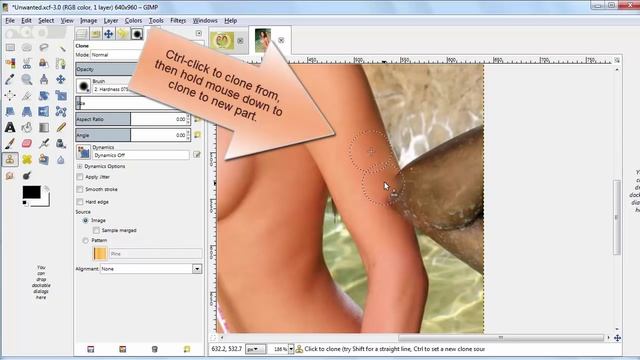Select the Measure tool
The width and height of the screenshot is (640, 360).
44,80
